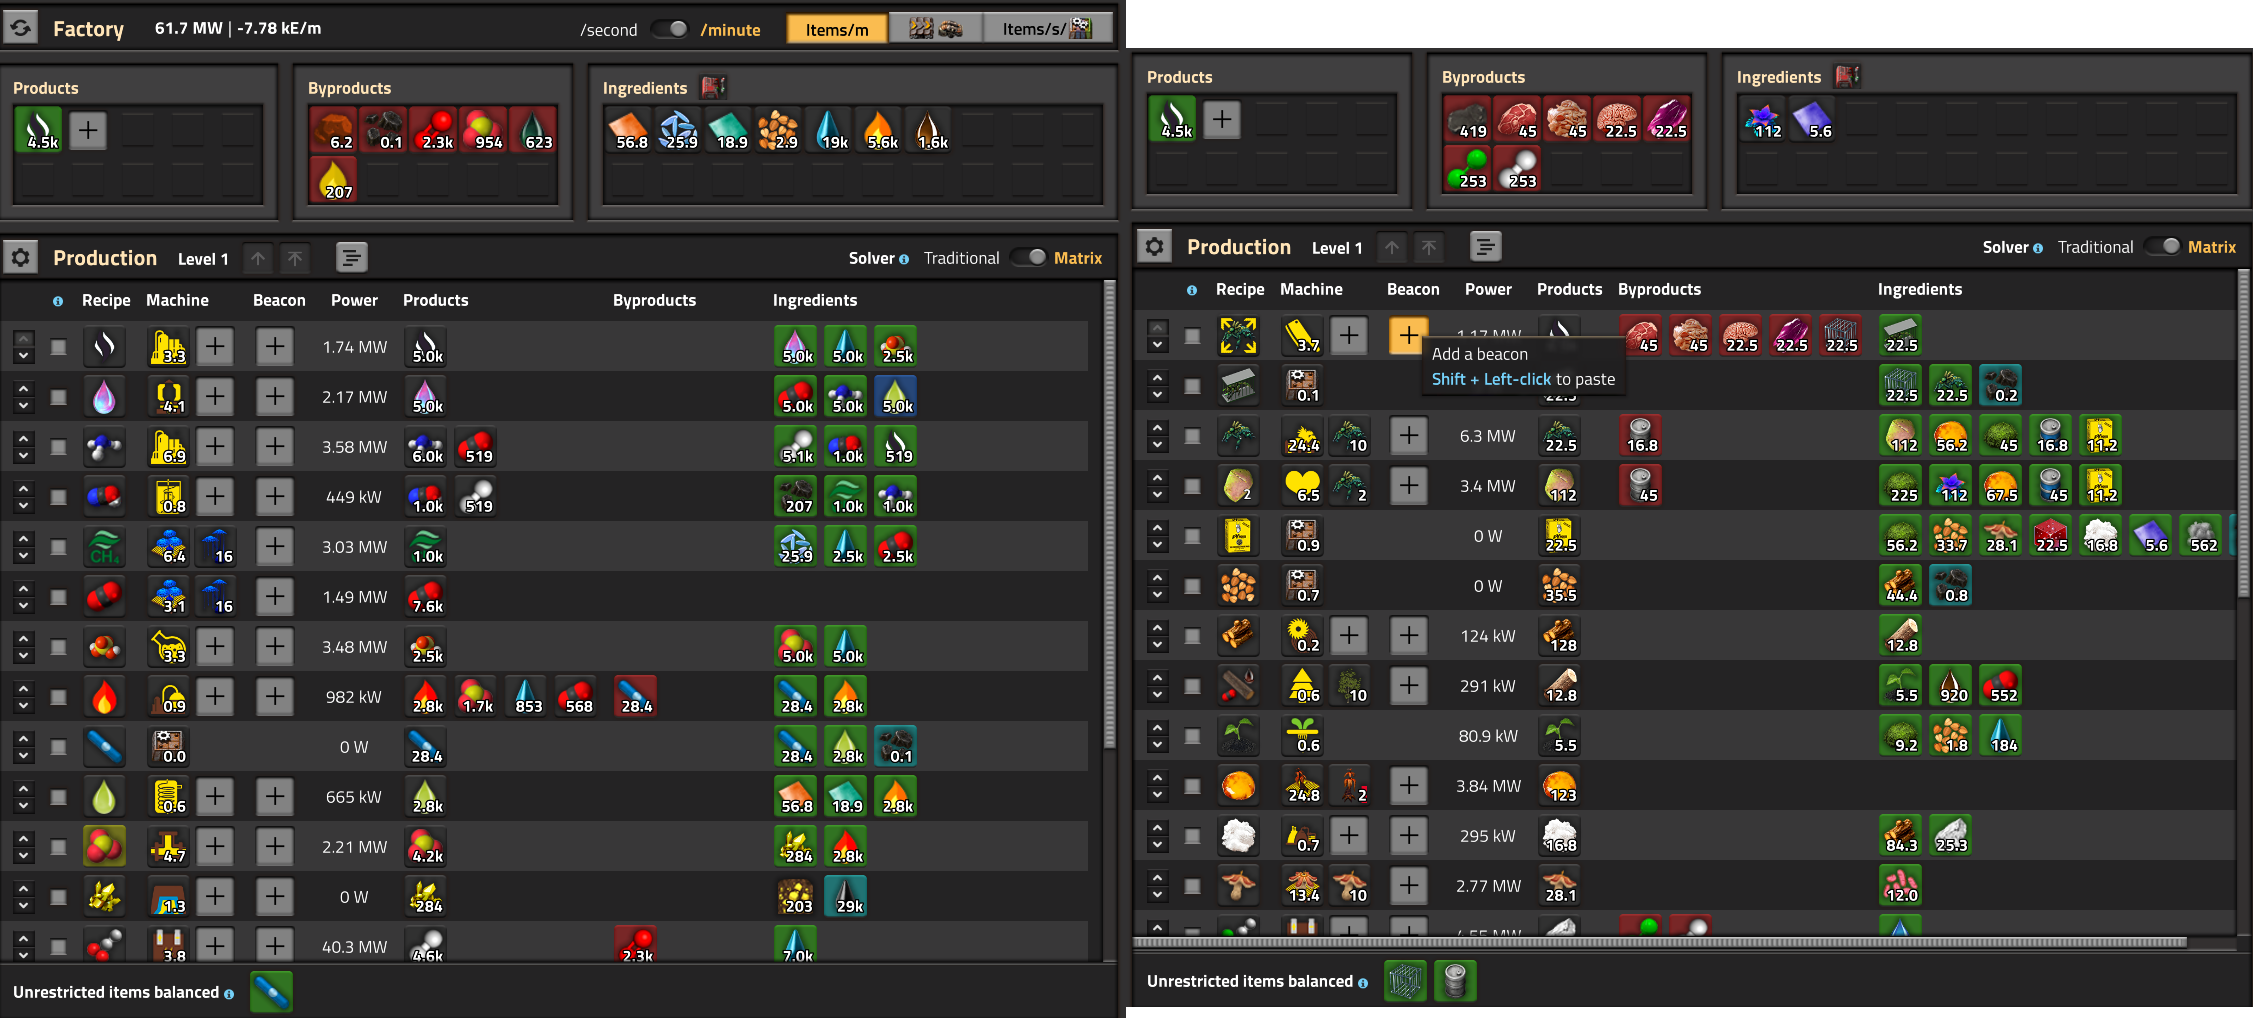Add a beacon in the left 2.21 MW row
The height and width of the screenshot is (1019, 2253).
tap(274, 846)
